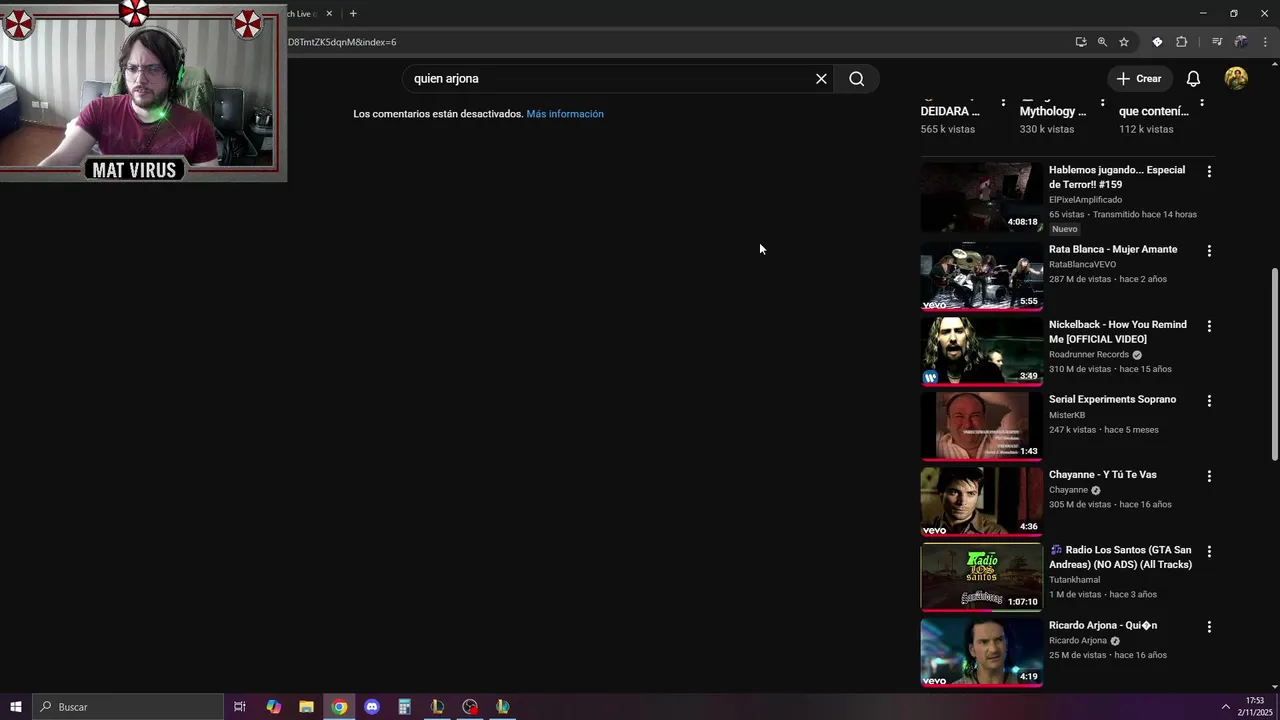Image resolution: width=1280 pixels, height=720 pixels.
Task: Open options for Hablemos jugando video
Action: pyautogui.click(x=1209, y=172)
